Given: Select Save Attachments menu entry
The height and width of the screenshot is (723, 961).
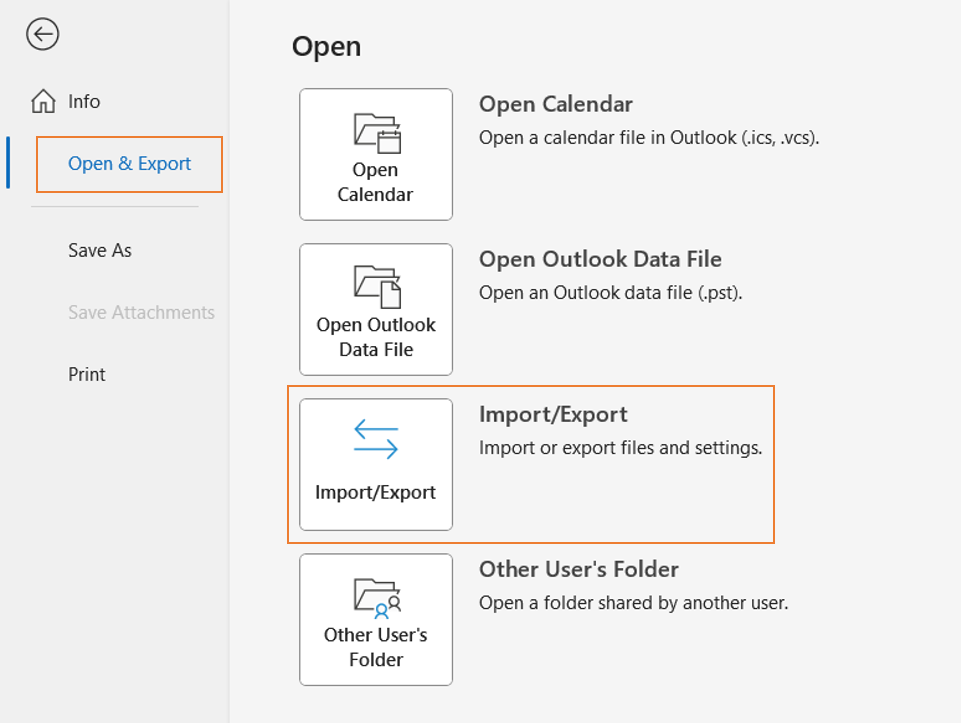Looking at the screenshot, I should (142, 312).
